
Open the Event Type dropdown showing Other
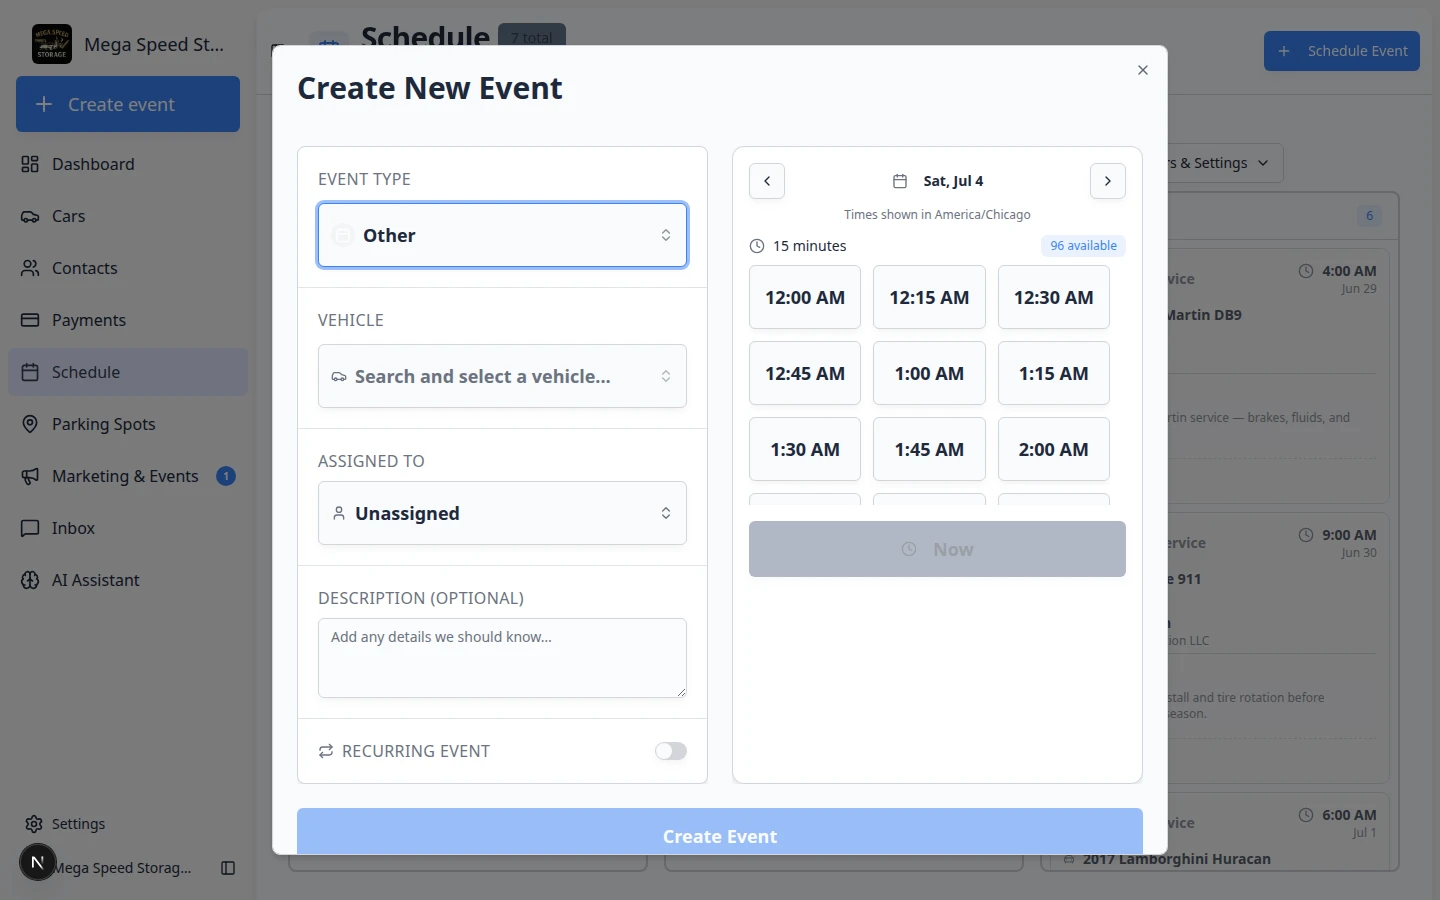(502, 235)
